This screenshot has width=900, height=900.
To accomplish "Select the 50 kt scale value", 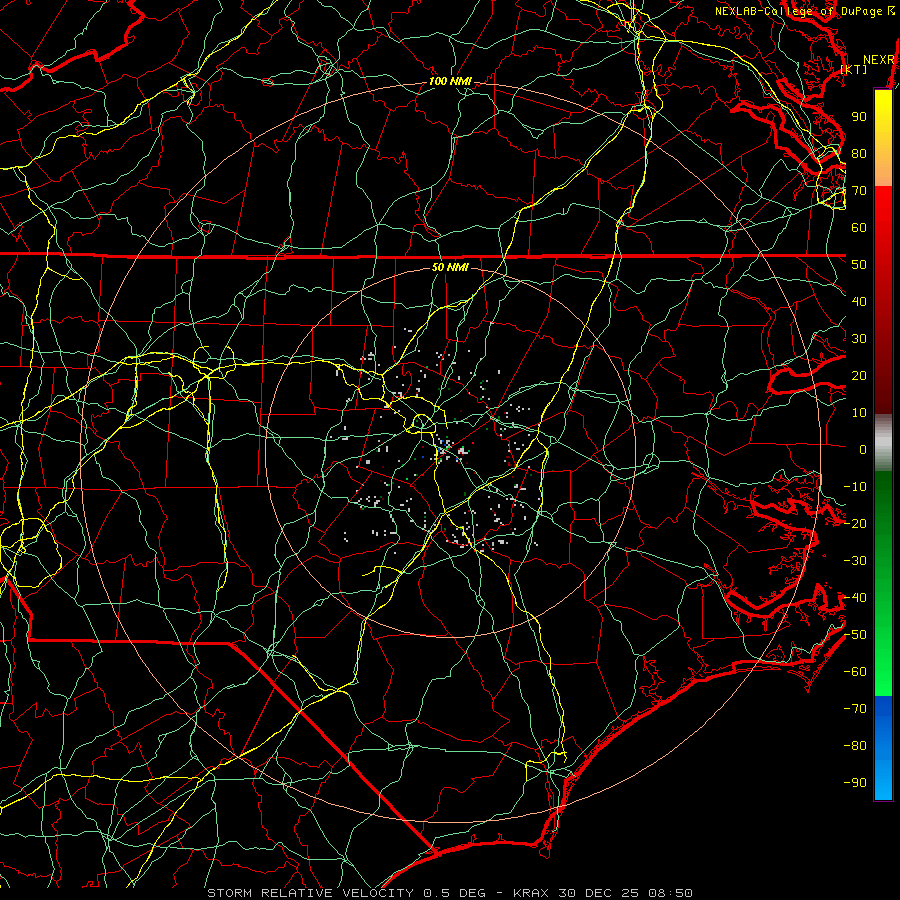I will click(x=859, y=265).
